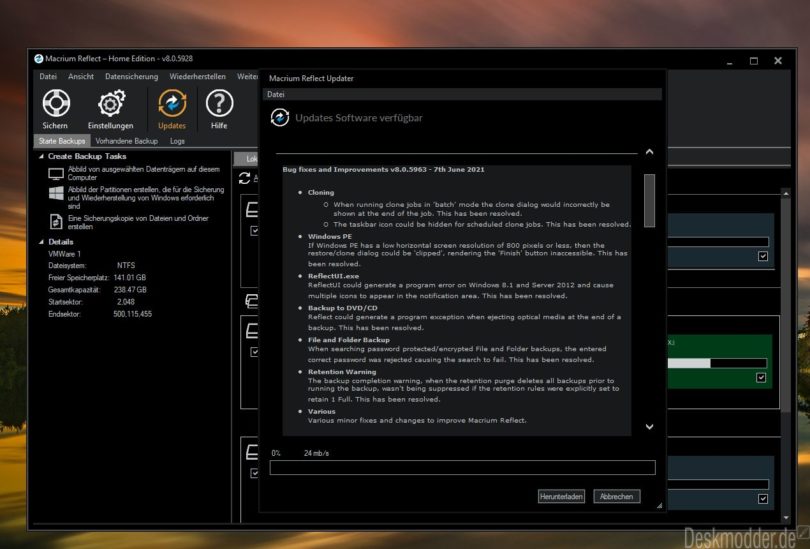Image resolution: width=810 pixels, height=549 pixels.
Task: Select the monitor icon for disk image task
Action: point(56,174)
